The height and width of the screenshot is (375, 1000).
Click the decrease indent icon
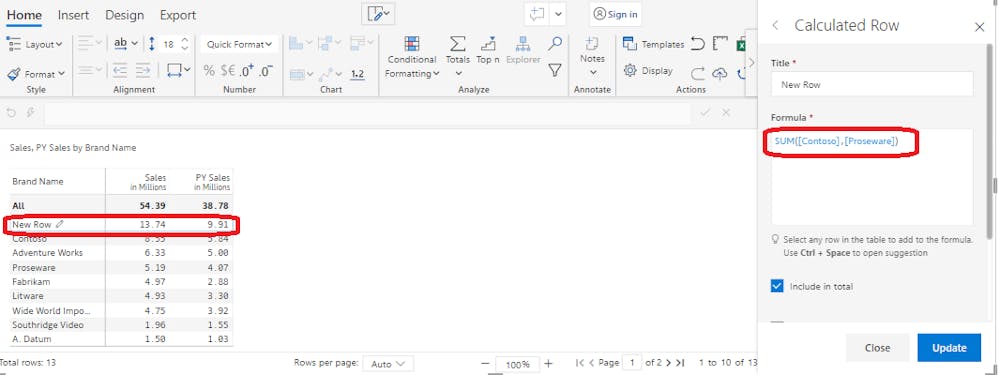click(120, 70)
